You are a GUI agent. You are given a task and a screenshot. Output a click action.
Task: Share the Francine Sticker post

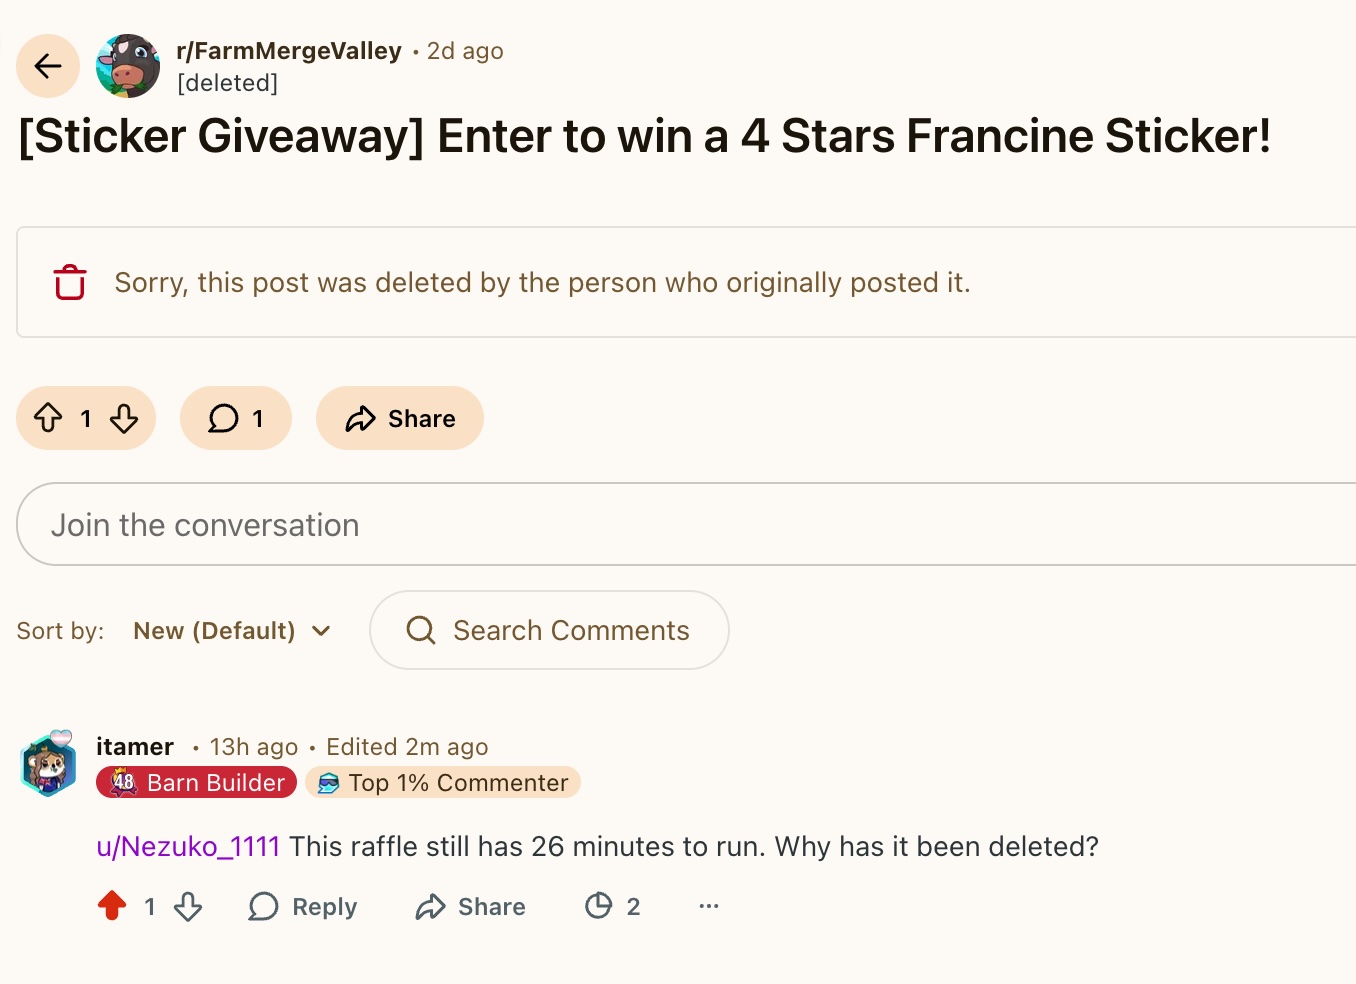pos(400,418)
